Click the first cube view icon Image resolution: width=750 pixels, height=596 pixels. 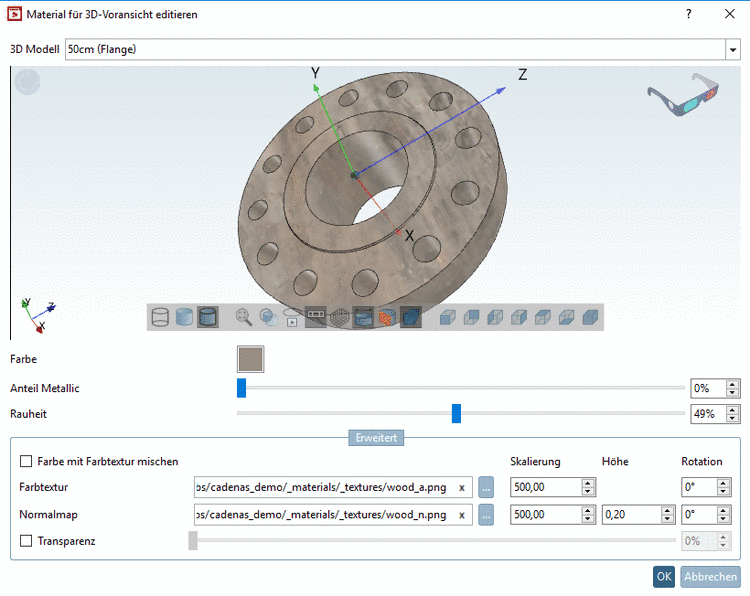click(x=446, y=318)
